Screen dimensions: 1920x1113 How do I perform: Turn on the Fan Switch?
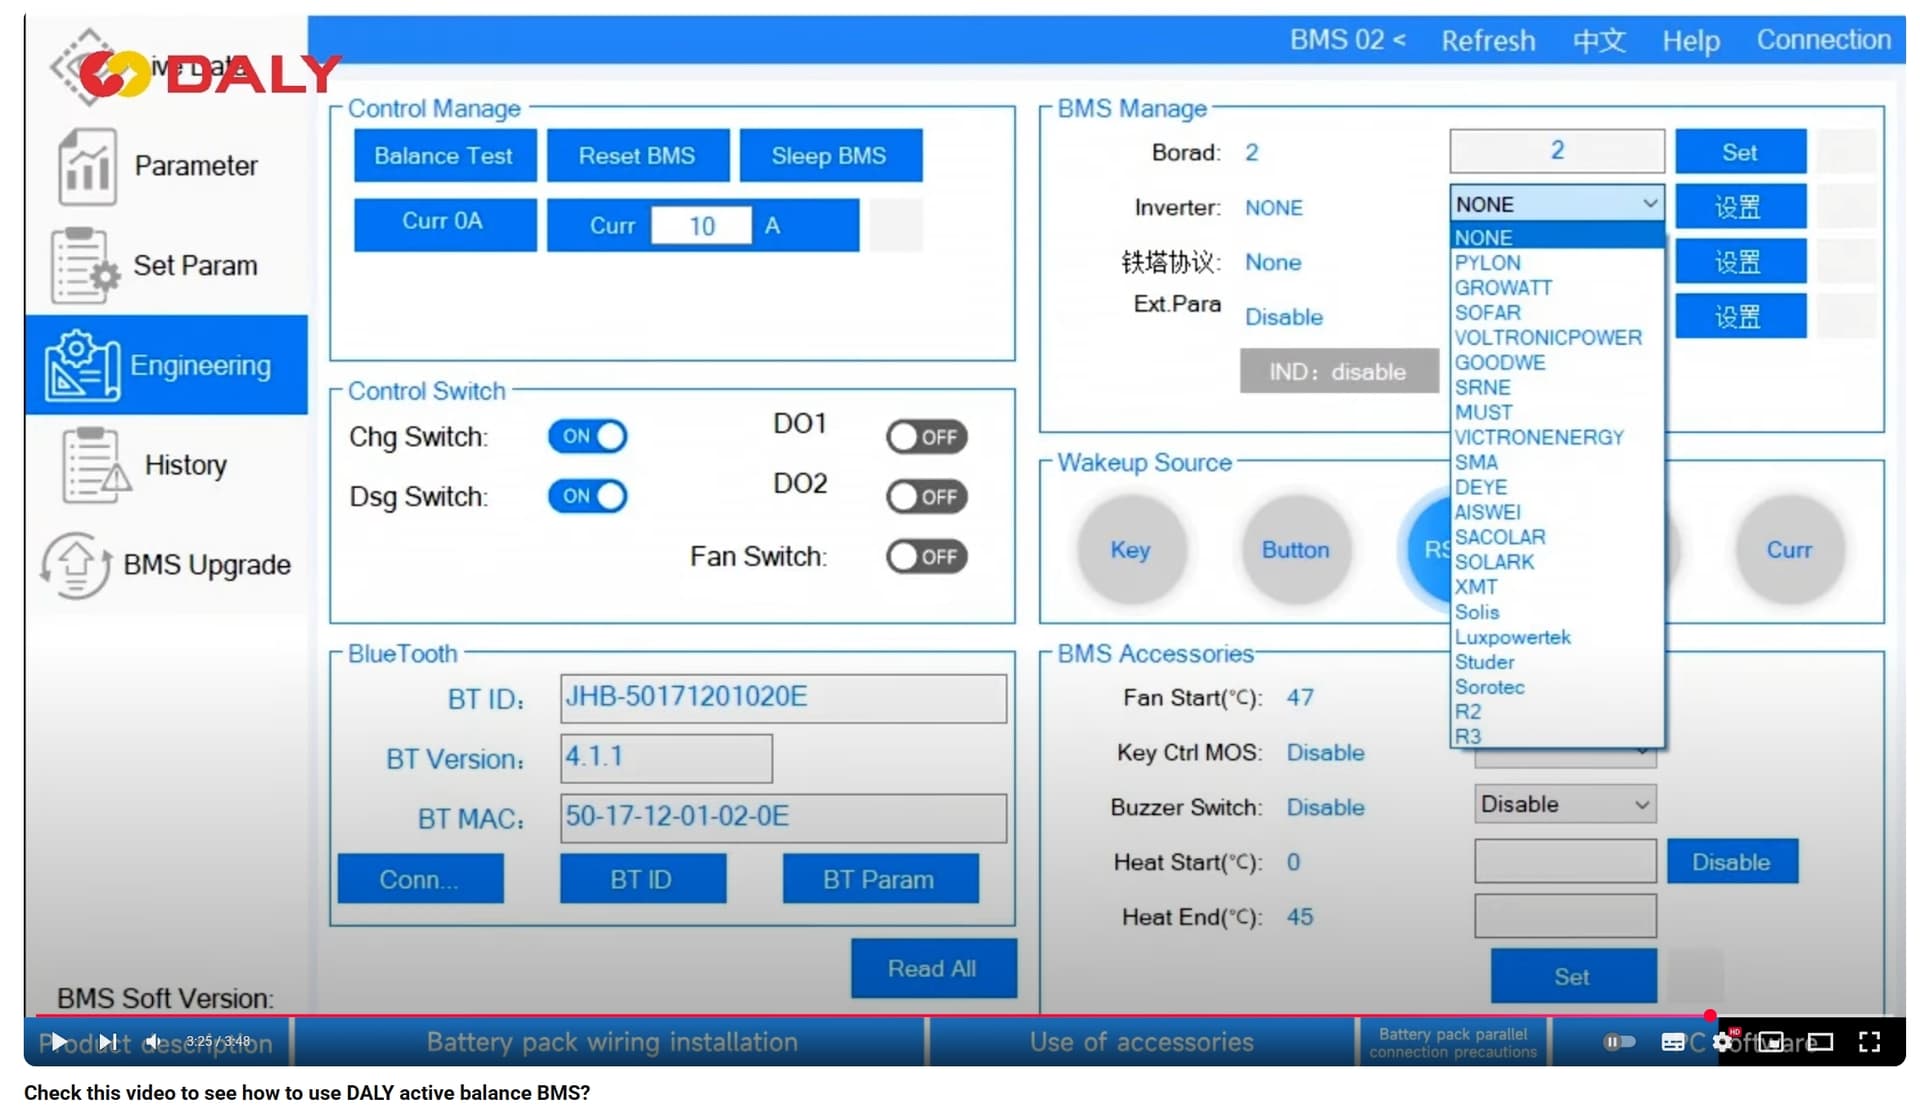click(926, 557)
